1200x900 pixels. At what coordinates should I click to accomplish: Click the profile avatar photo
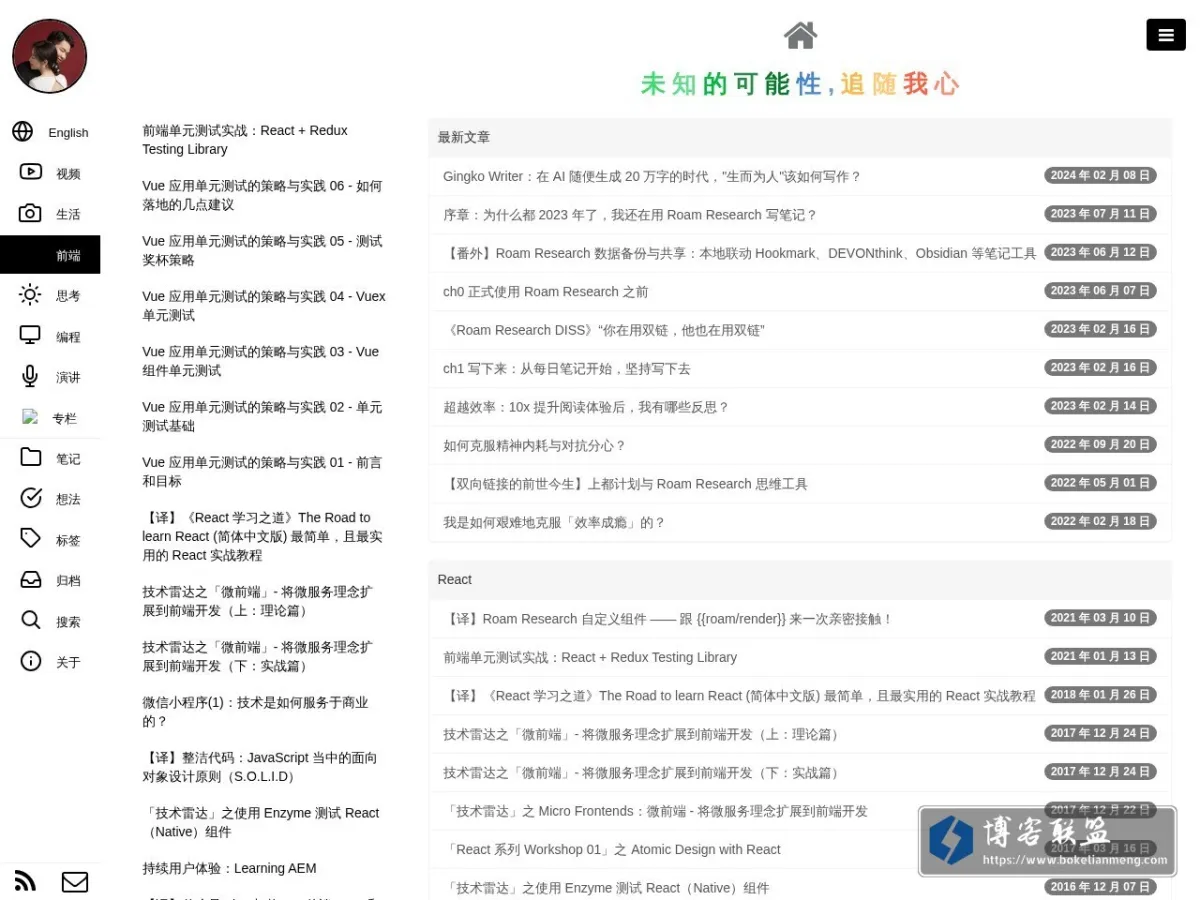coord(50,56)
